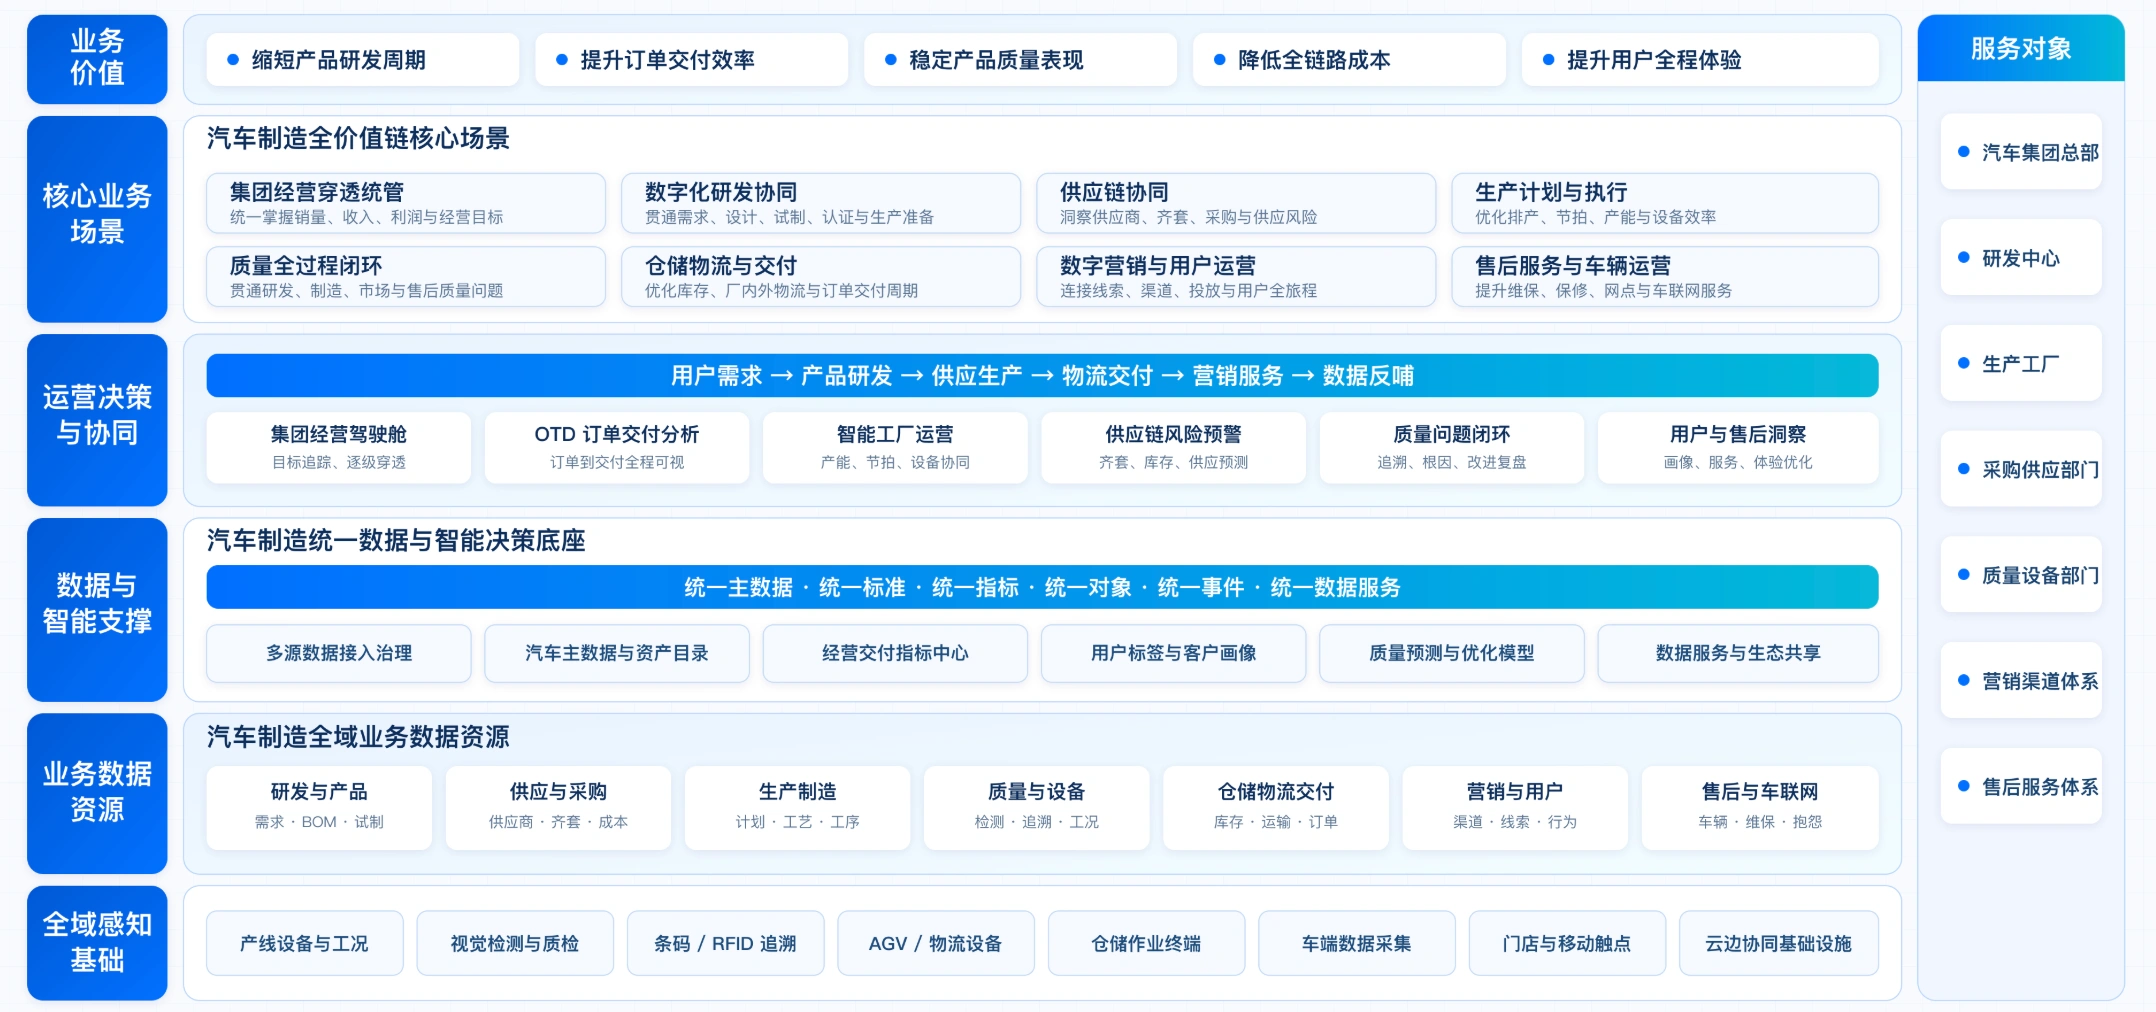The width and height of the screenshot is (2156, 1012).
Task: Click the 汽车制造全价值链核心场景 heading
Action: (358, 138)
